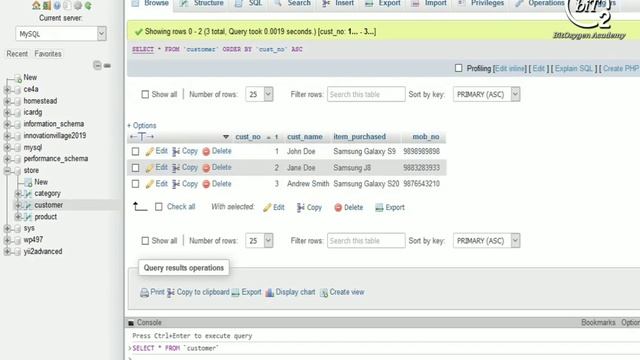Collapse the store database node
The width and height of the screenshot is (640, 360).
7,171
